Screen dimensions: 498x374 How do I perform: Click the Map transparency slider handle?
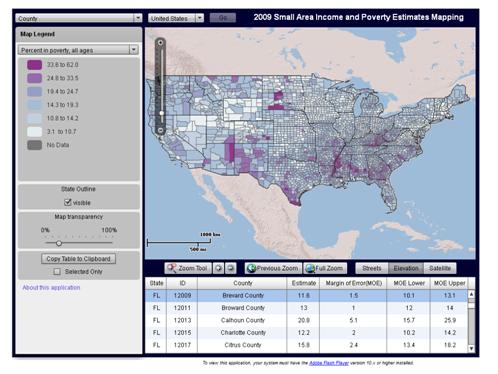coord(59,243)
